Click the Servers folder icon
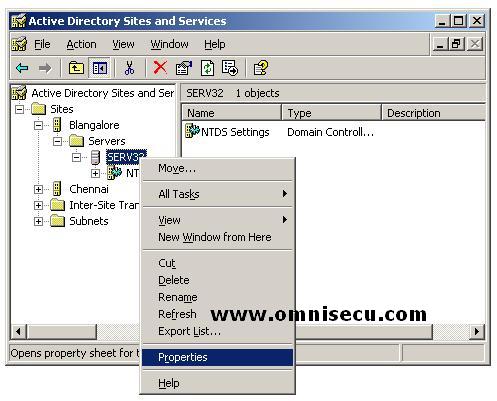The height and width of the screenshot is (401, 497). point(77,141)
